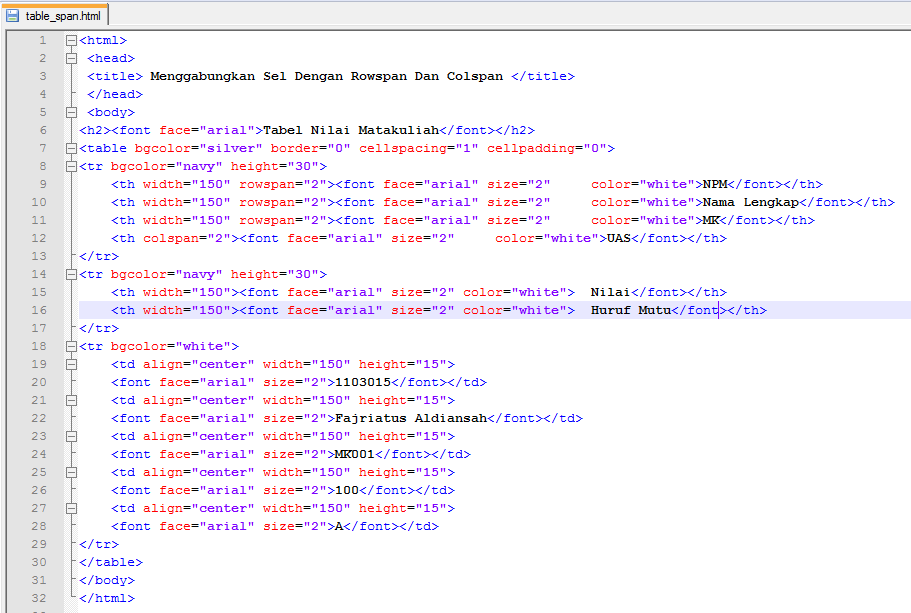Screen dimensions: 911x613
Task: Collapse the <body> section fold
Action: coord(70,112)
